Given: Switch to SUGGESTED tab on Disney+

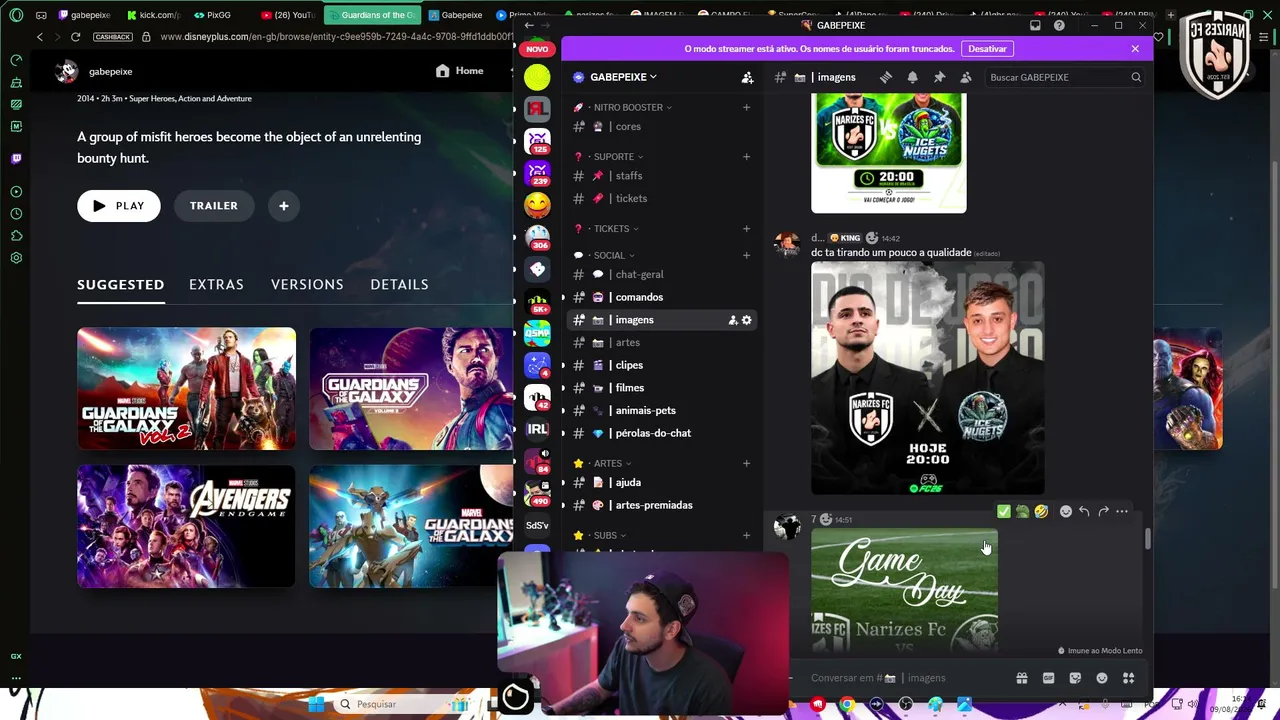Looking at the screenshot, I should pyautogui.click(x=121, y=285).
